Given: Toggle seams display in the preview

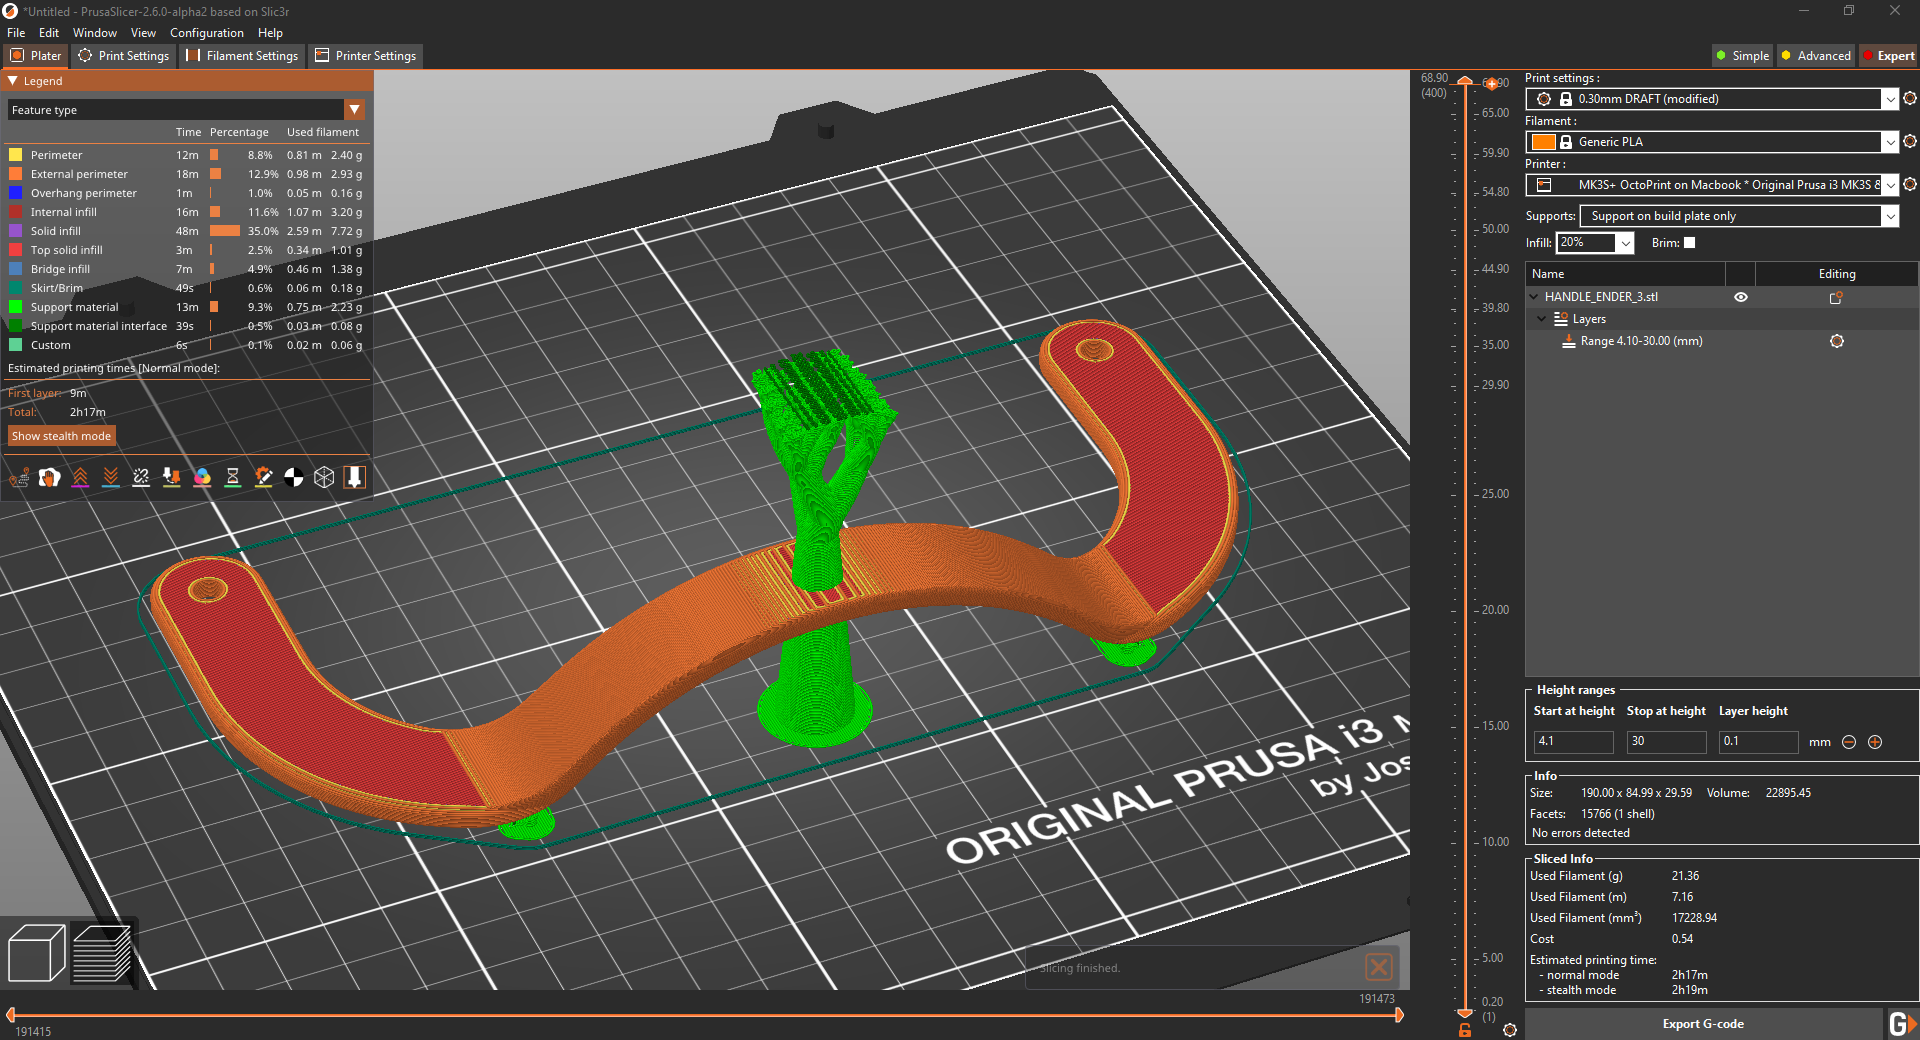Looking at the screenshot, I should click(x=141, y=478).
